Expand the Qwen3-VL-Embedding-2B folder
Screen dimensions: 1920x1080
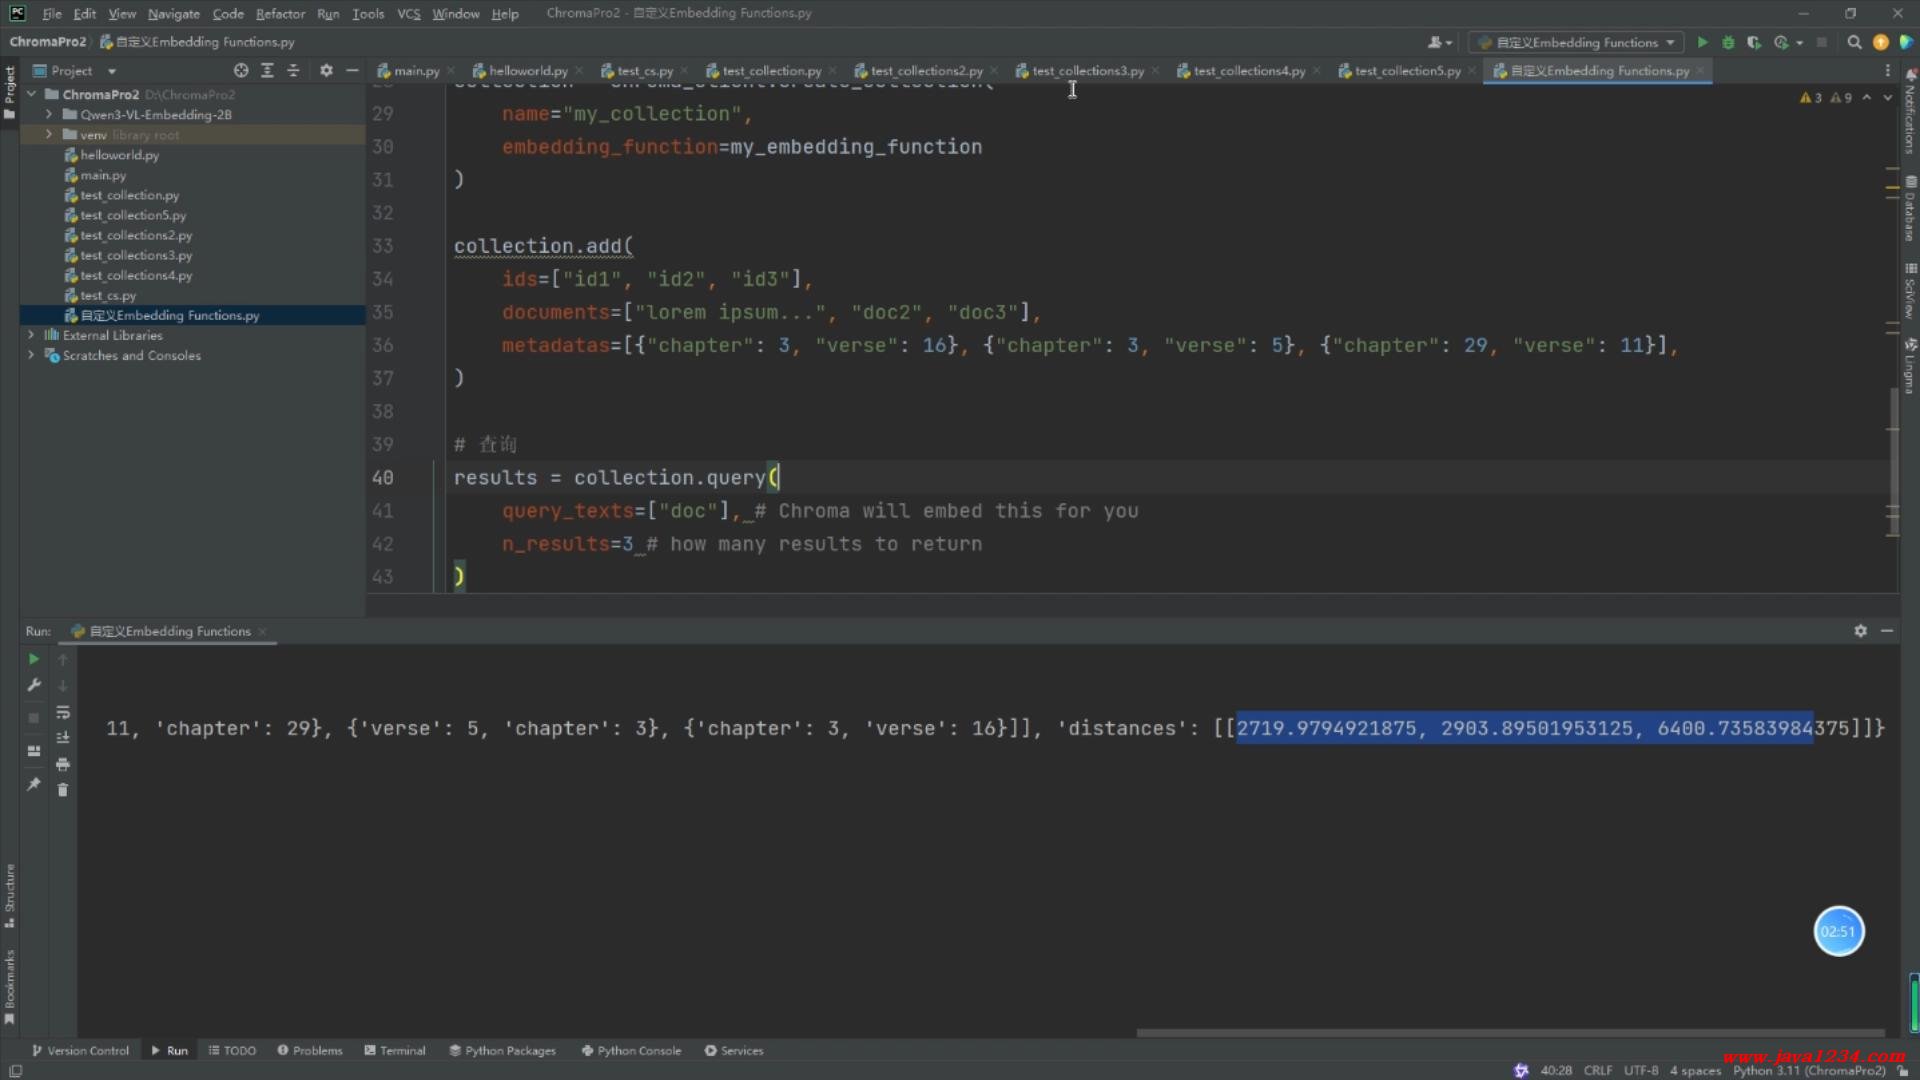pyautogui.click(x=49, y=115)
